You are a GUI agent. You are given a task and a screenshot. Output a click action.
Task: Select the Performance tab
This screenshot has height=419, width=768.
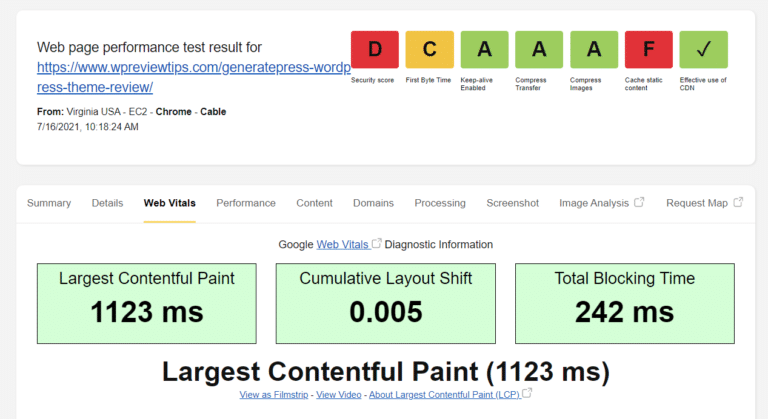coord(246,203)
